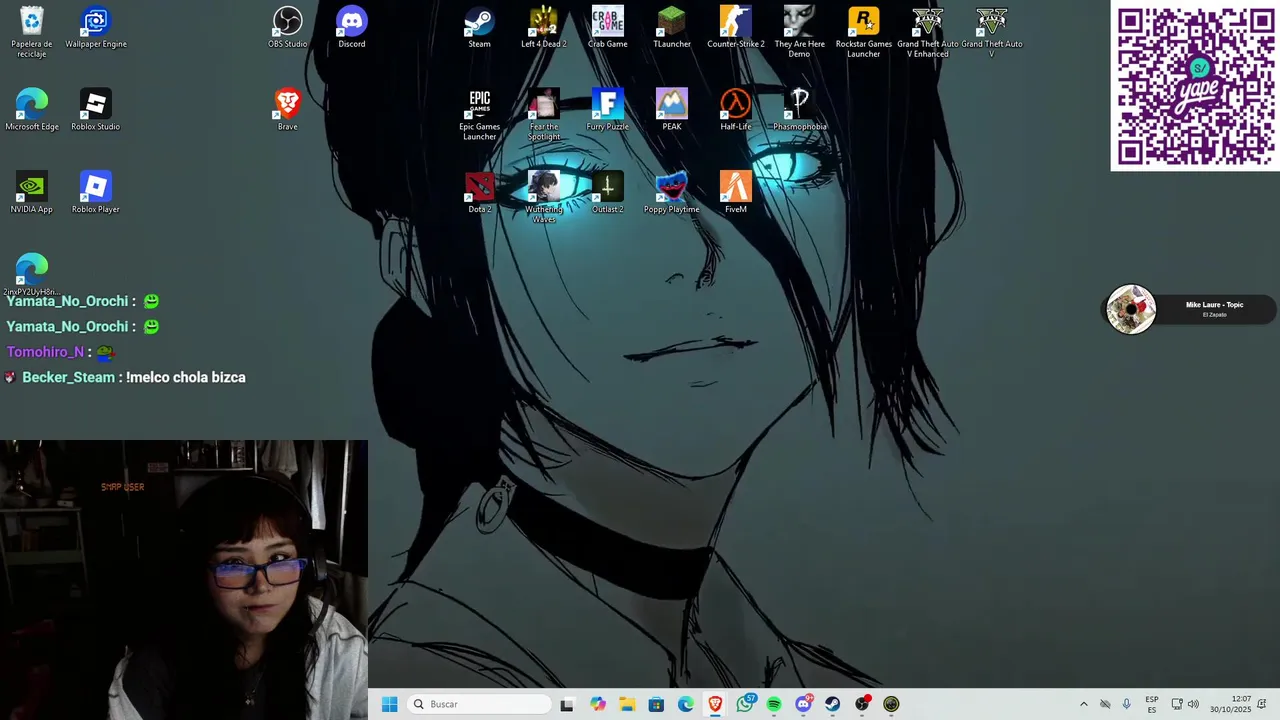Click the microphone tray icon
The width and height of the screenshot is (1280, 720).
(x=1127, y=704)
